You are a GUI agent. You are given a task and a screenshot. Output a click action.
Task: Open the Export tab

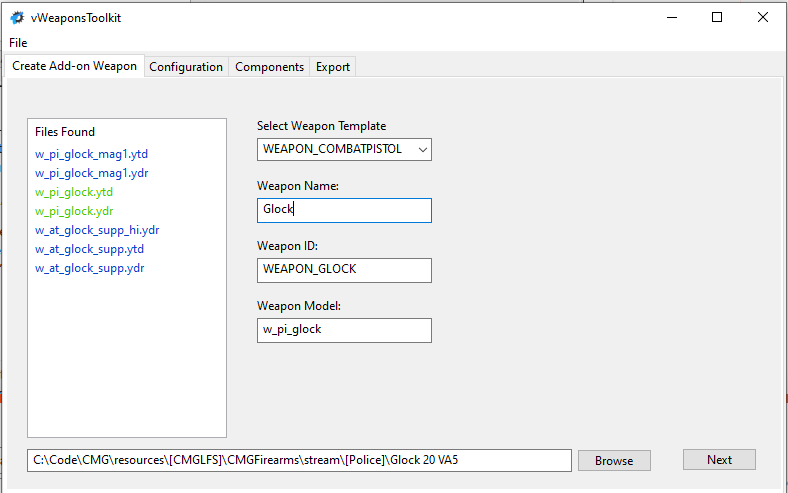333,67
